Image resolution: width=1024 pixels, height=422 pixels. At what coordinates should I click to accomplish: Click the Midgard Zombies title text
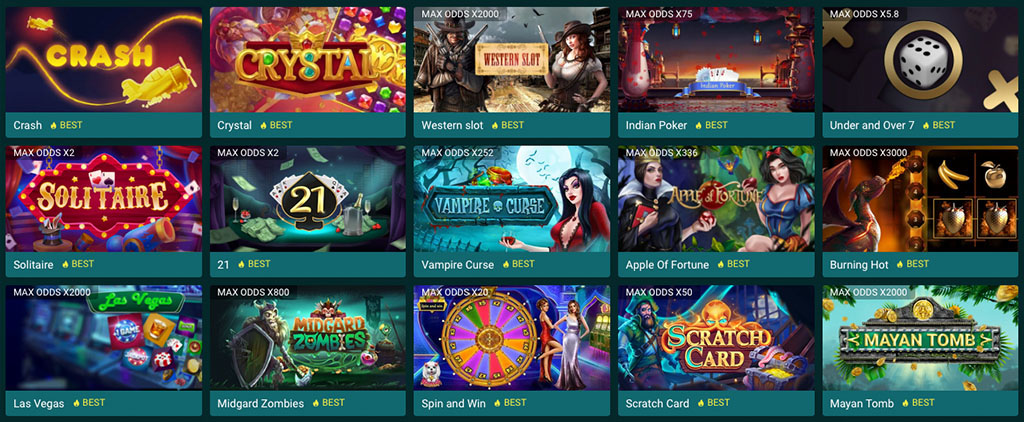[261, 404]
